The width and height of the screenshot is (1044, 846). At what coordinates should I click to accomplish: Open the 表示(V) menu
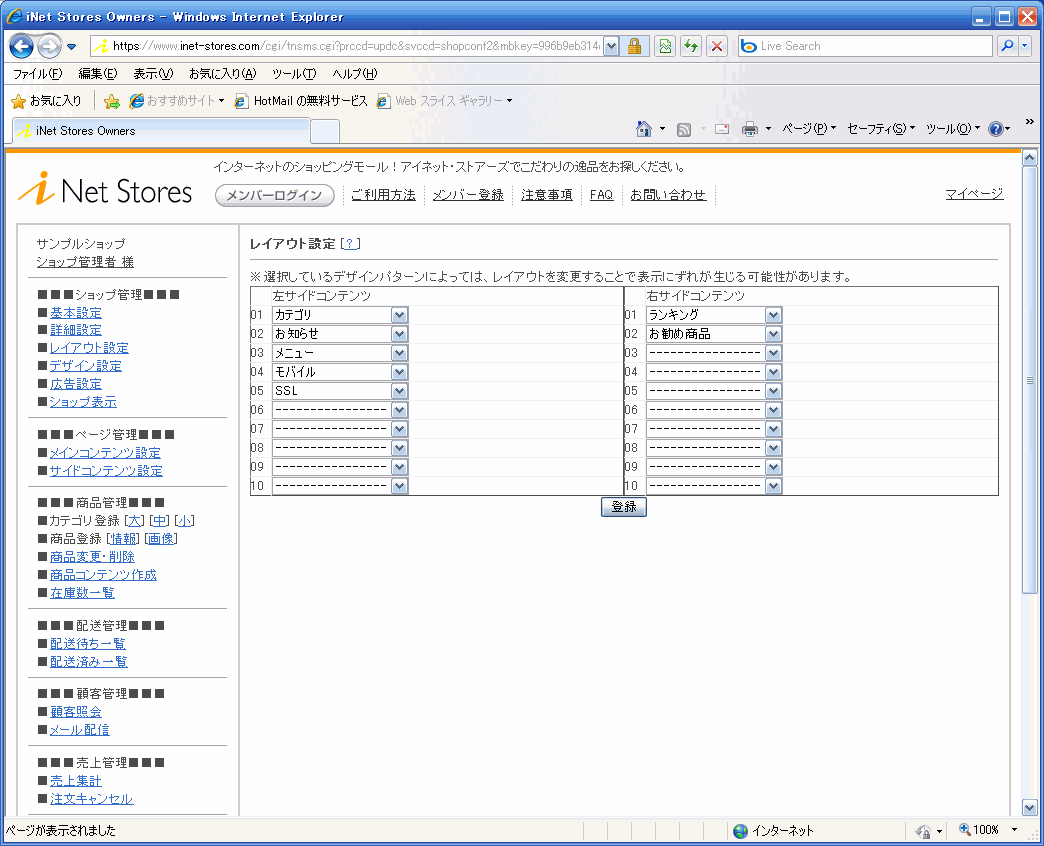[x=153, y=74]
